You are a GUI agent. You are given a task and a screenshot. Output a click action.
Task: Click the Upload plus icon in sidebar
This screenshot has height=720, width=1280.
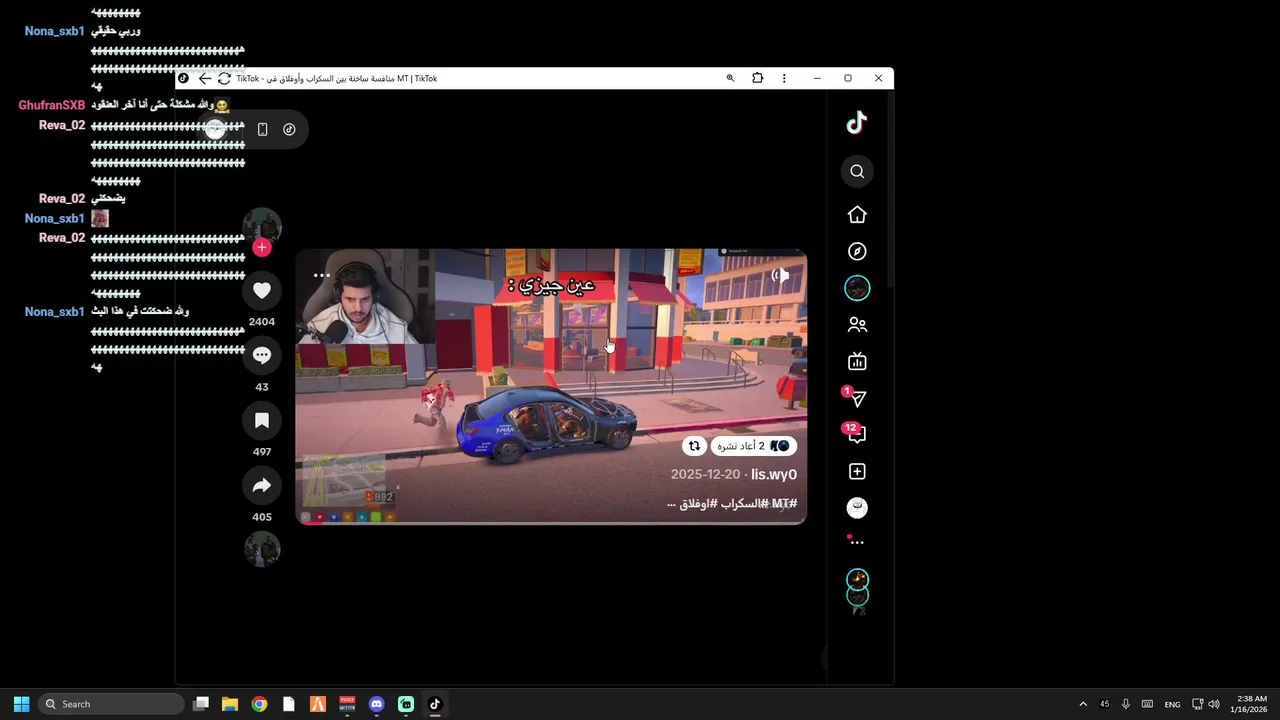(x=857, y=471)
